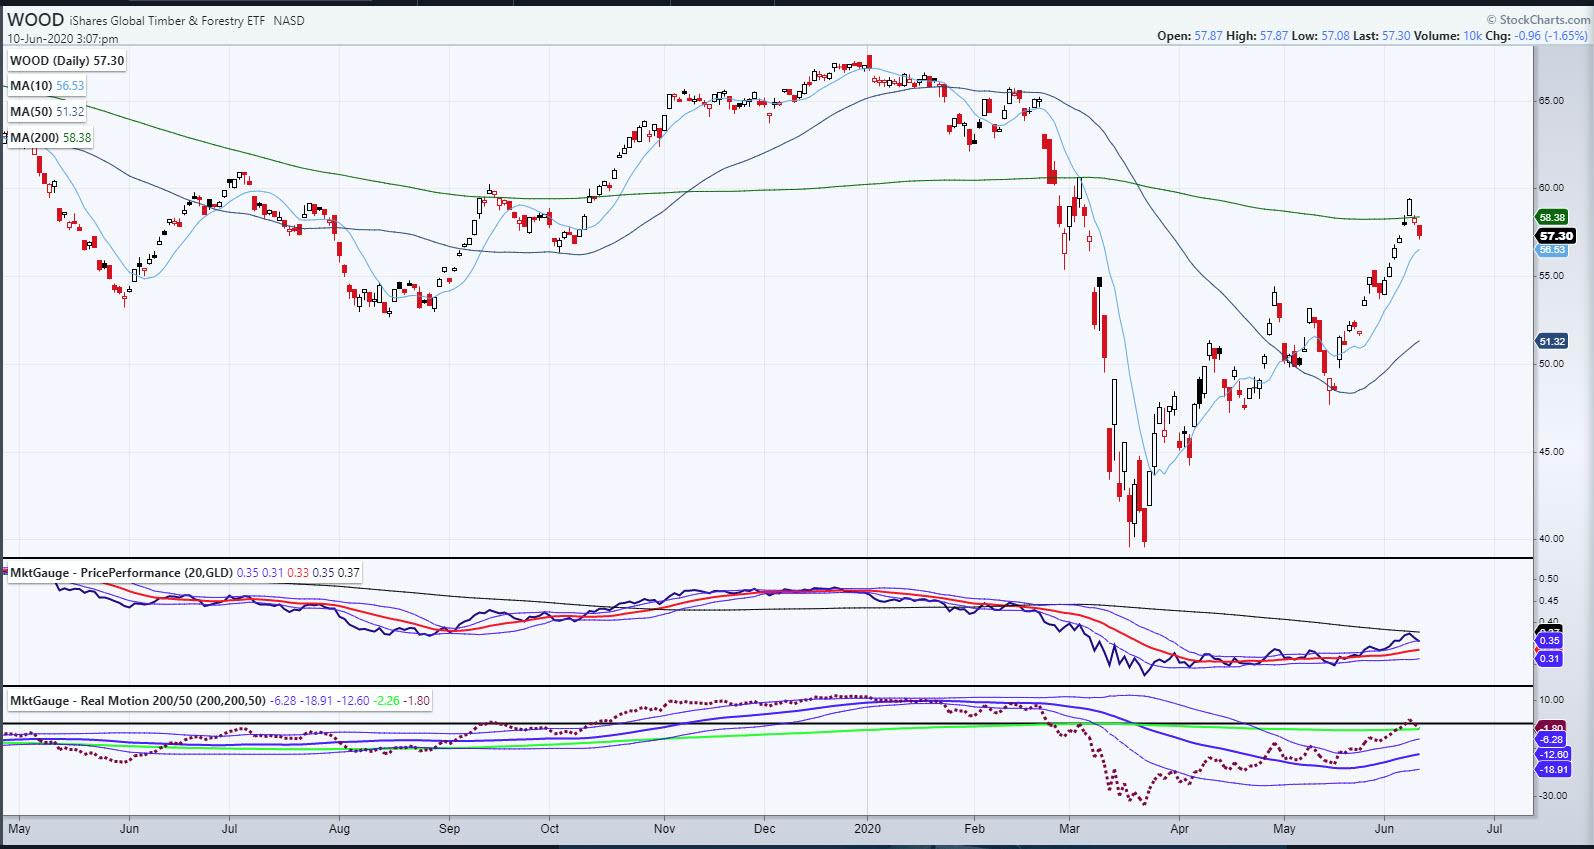Click the 2020 year label on the time axis

pyautogui.click(x=867, y=829)
